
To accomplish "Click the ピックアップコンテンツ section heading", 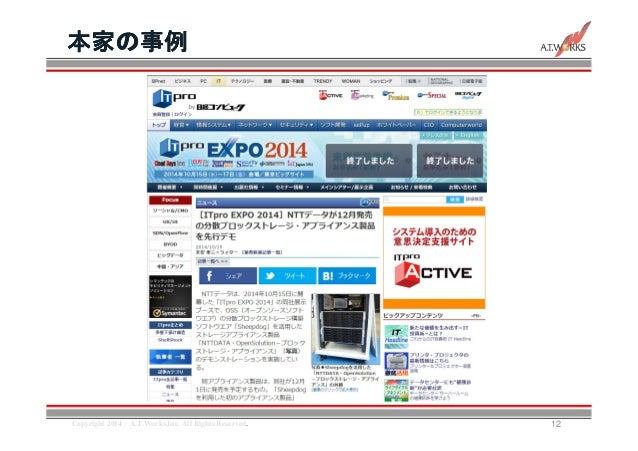I will 413,315.
